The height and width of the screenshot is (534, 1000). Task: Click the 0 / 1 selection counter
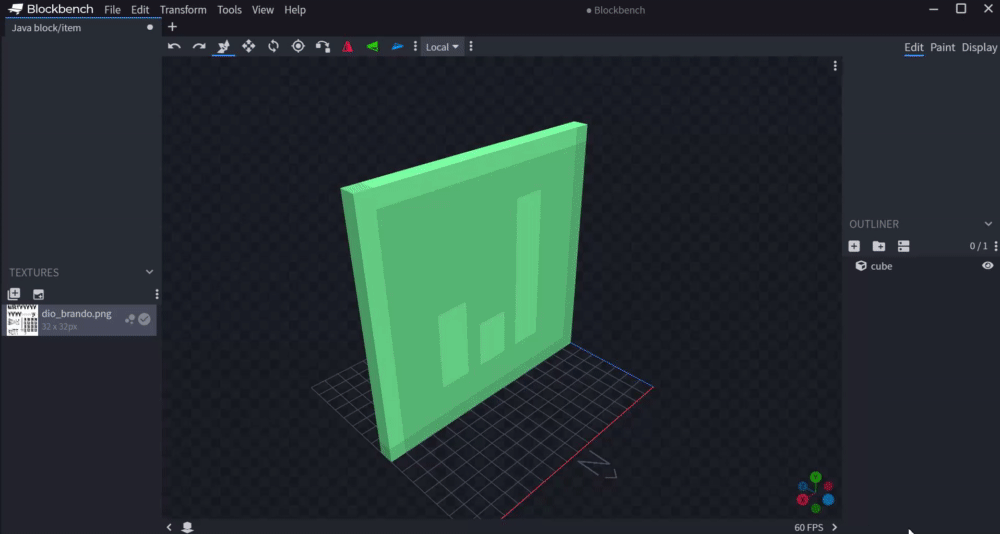point(978,246)
